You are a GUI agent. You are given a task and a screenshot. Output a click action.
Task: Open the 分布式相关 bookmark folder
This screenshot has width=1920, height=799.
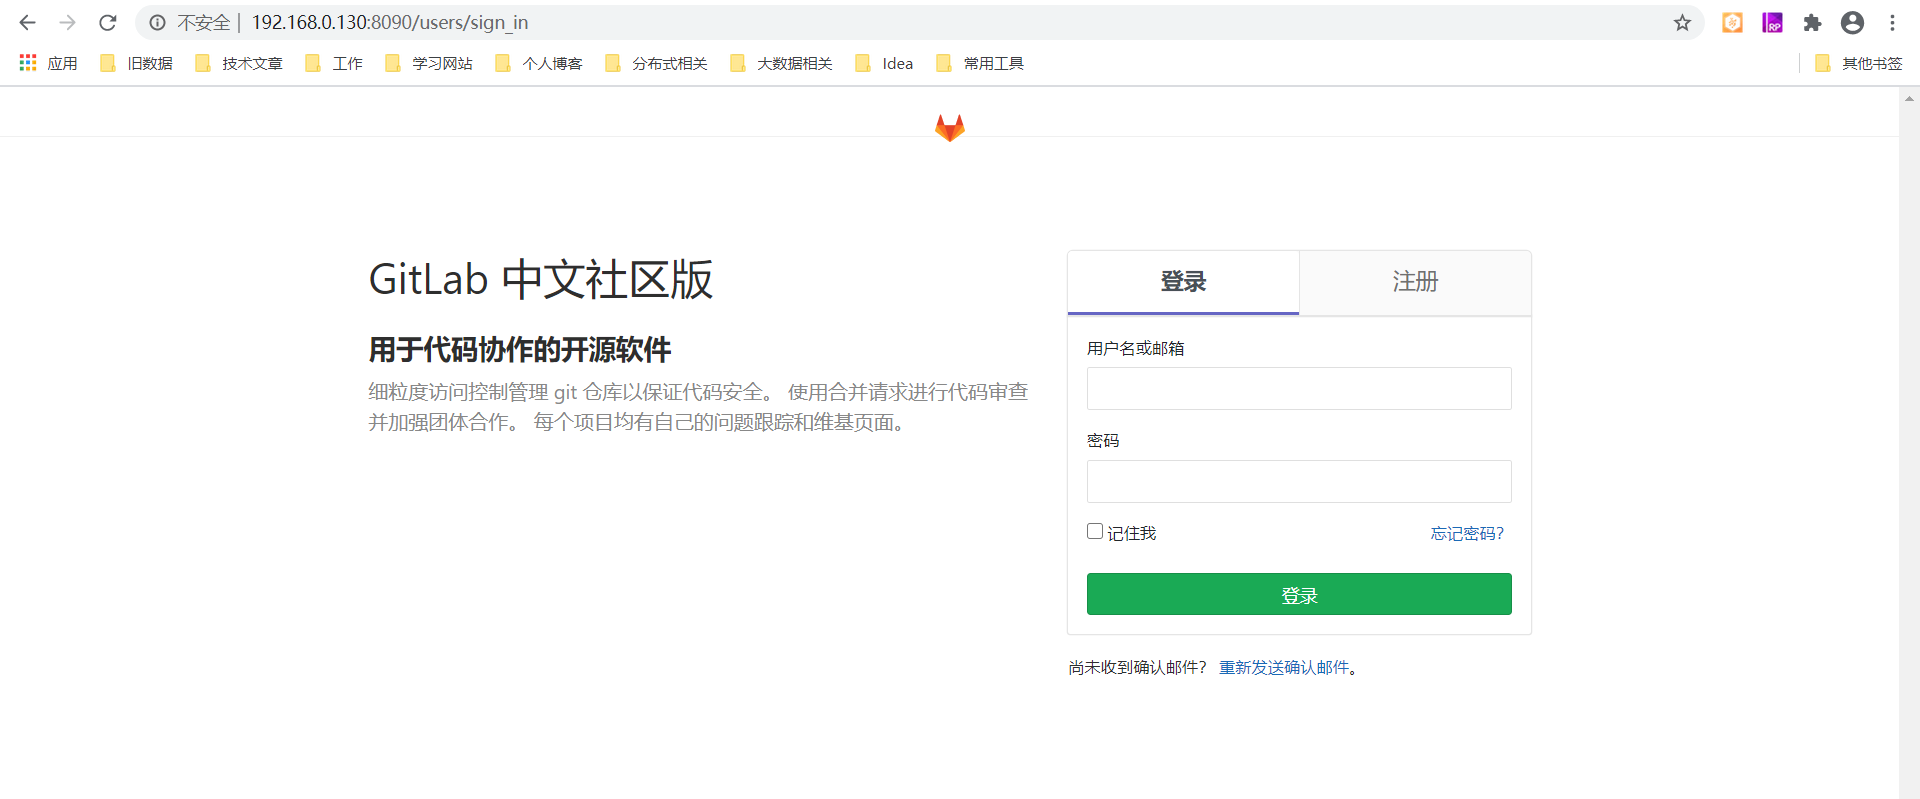(657, 63)
